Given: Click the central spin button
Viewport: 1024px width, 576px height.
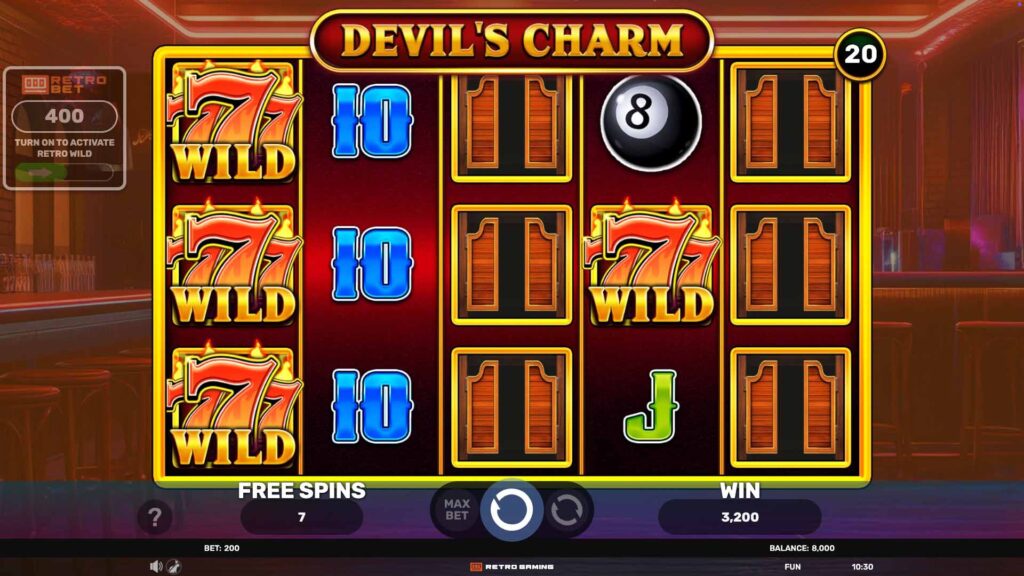Looking at the screenshot, I should click(x=511, y=510).
